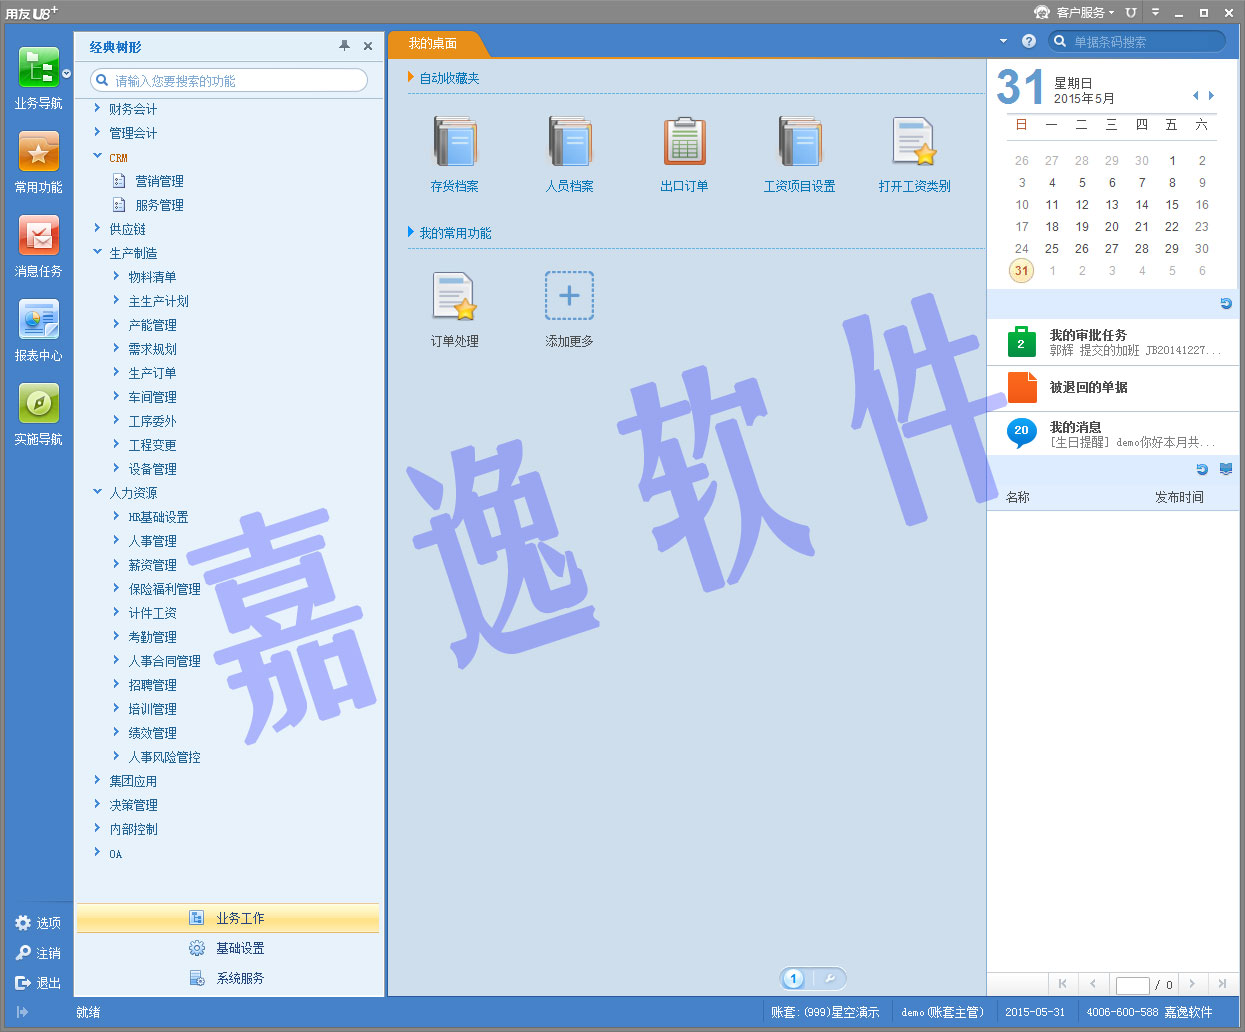Pin the 经典树形 panel

[x=344, y=46]
